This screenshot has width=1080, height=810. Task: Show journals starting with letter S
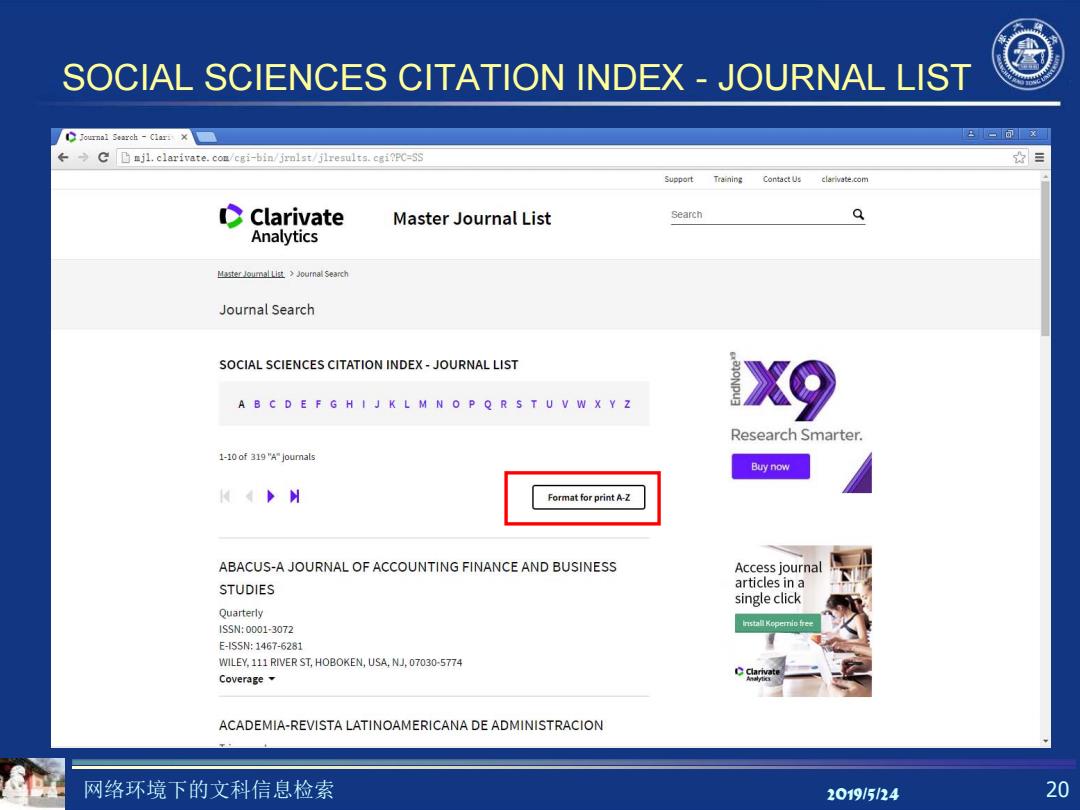click(519, 404)
